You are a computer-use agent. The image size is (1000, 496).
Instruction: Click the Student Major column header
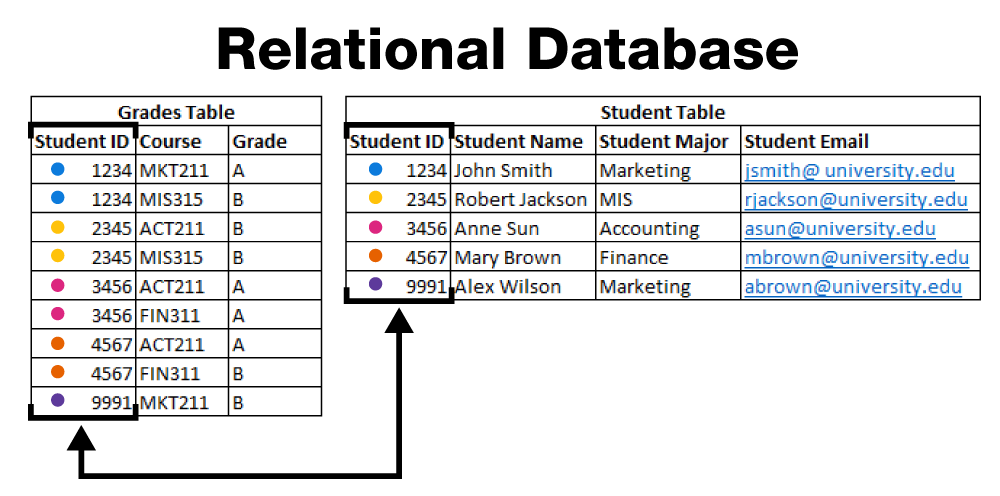point(668,142)
